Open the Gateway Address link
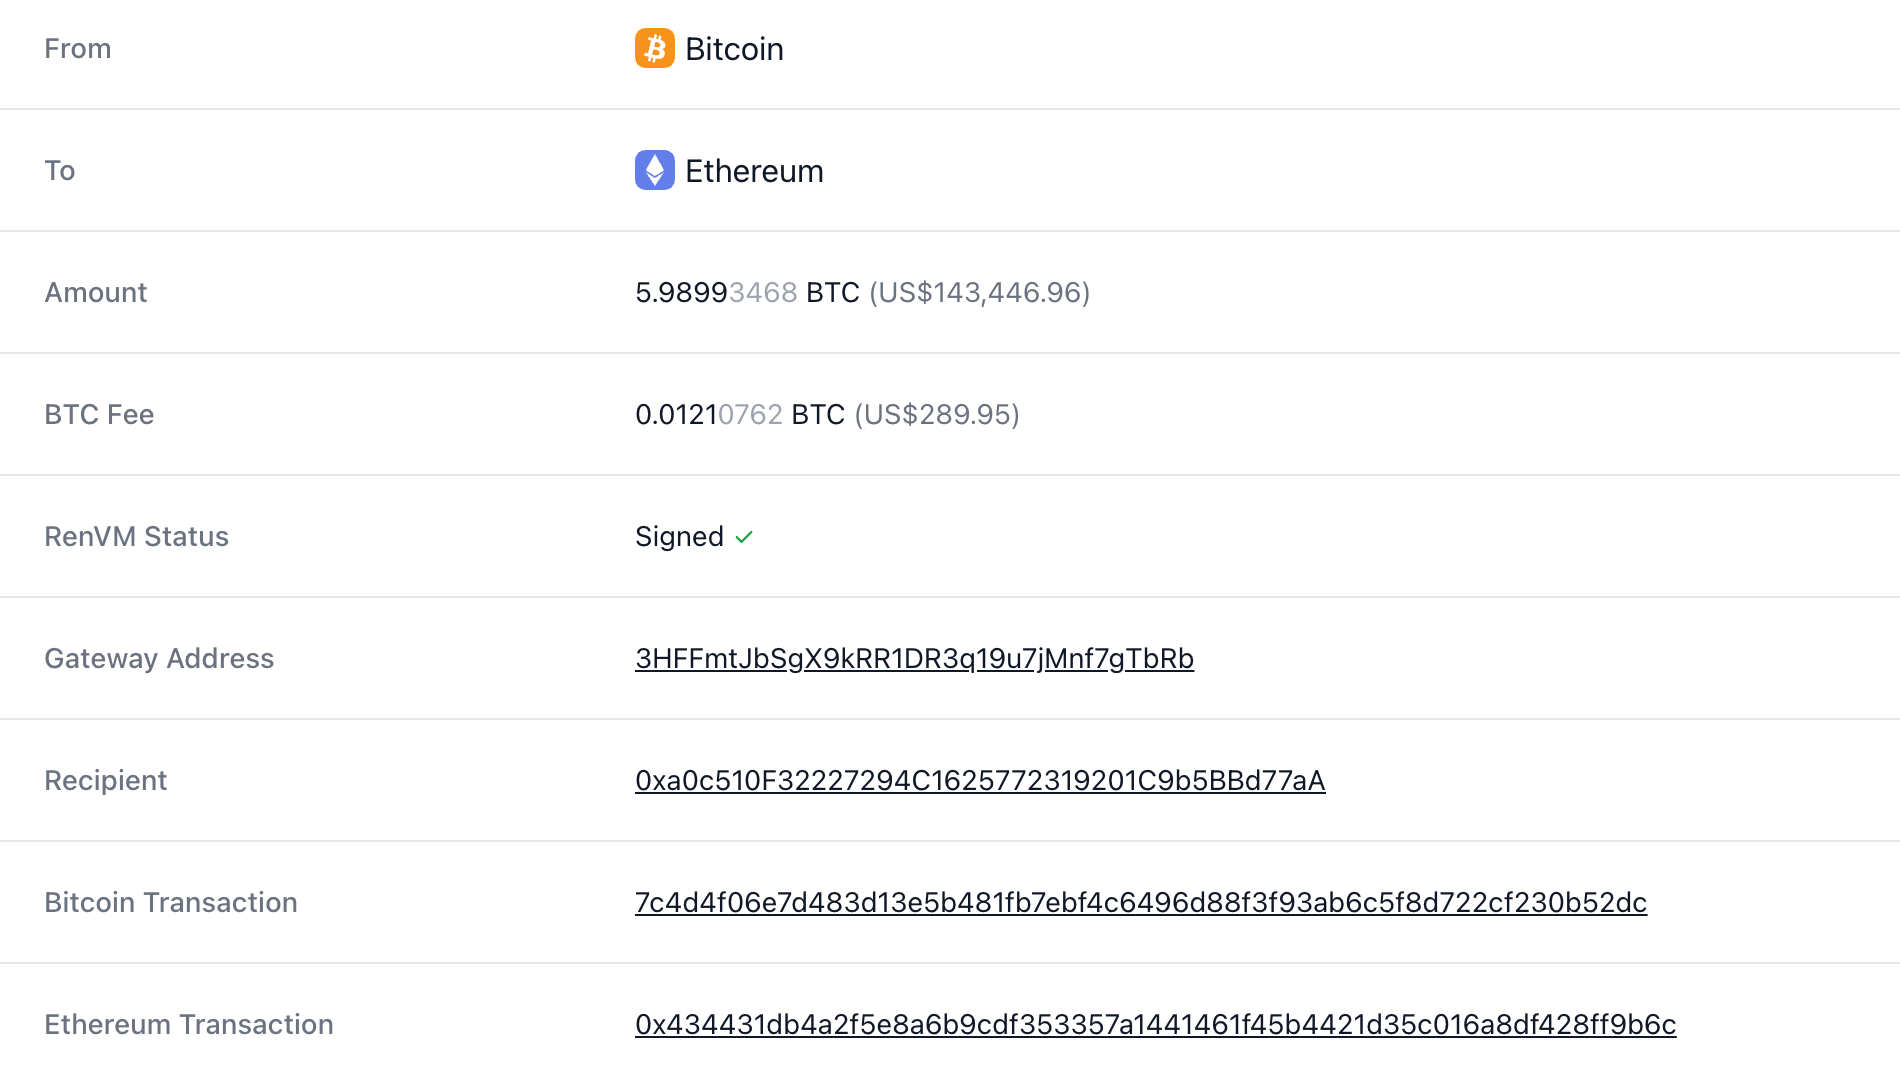The height and width of the screenshot is (1076, 1900). 914,658
